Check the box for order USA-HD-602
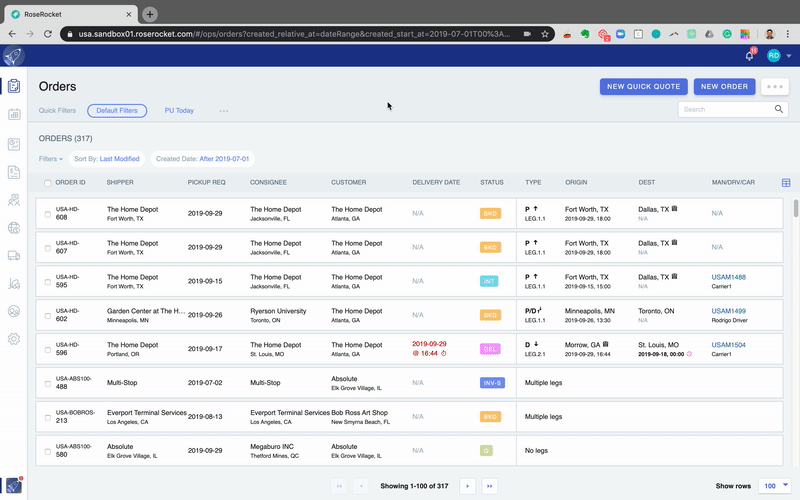Viewport: 800px width, 500px height. [x=47, y=316]
